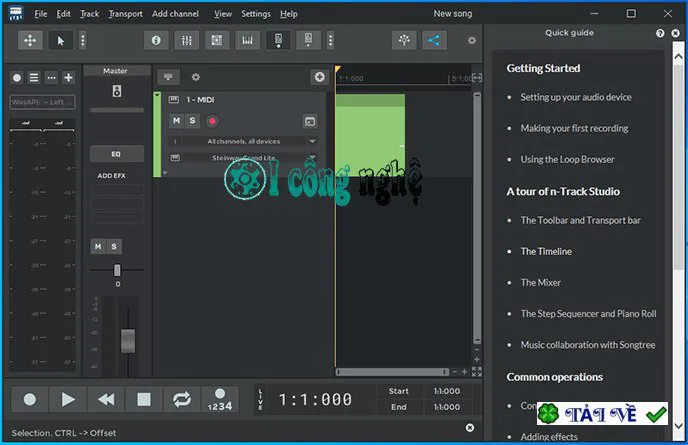688x445 pixels.
Task: Open the step sequencer grid icon
Action: click(x=217, y=40)
